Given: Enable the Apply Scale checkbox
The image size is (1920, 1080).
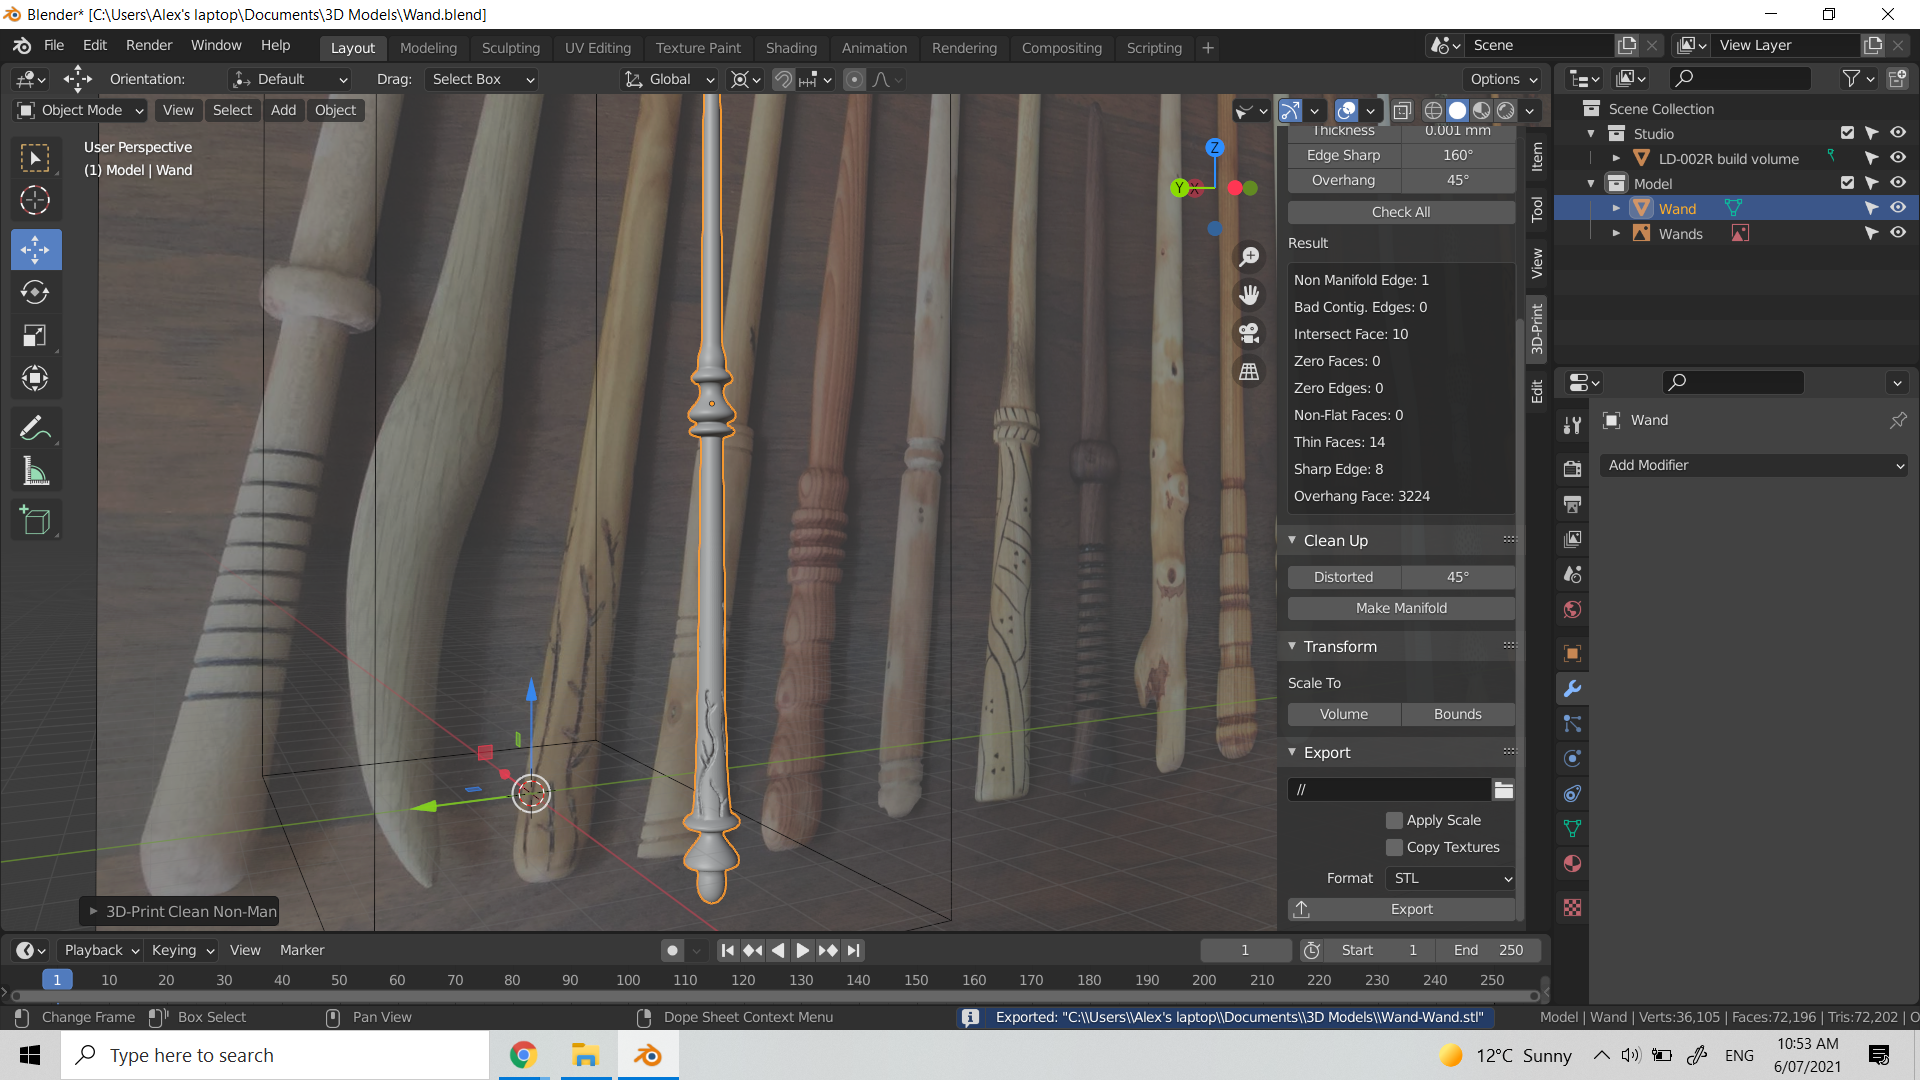Looking at the screenshot, I should [1394, 820].
